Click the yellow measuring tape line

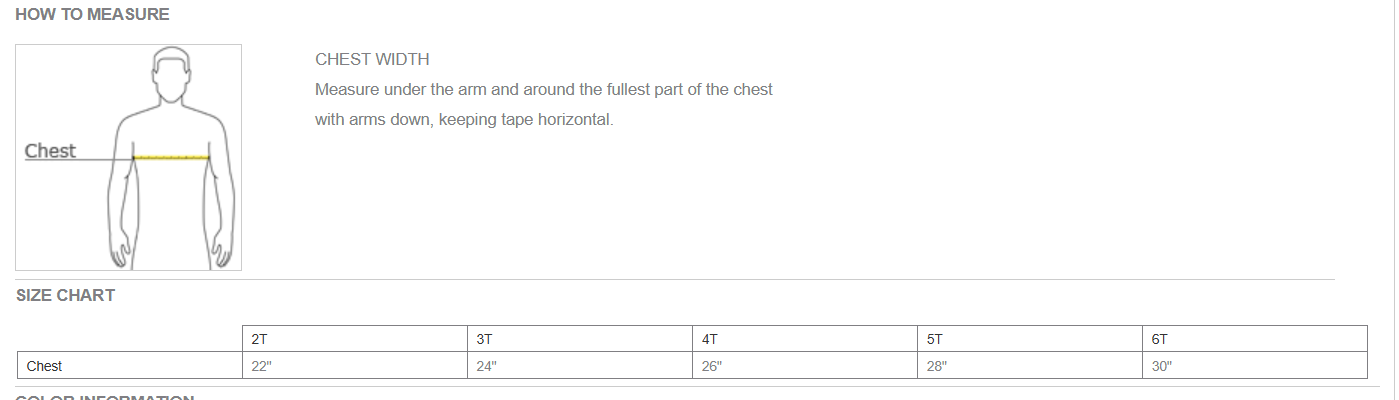click(171, 158)
